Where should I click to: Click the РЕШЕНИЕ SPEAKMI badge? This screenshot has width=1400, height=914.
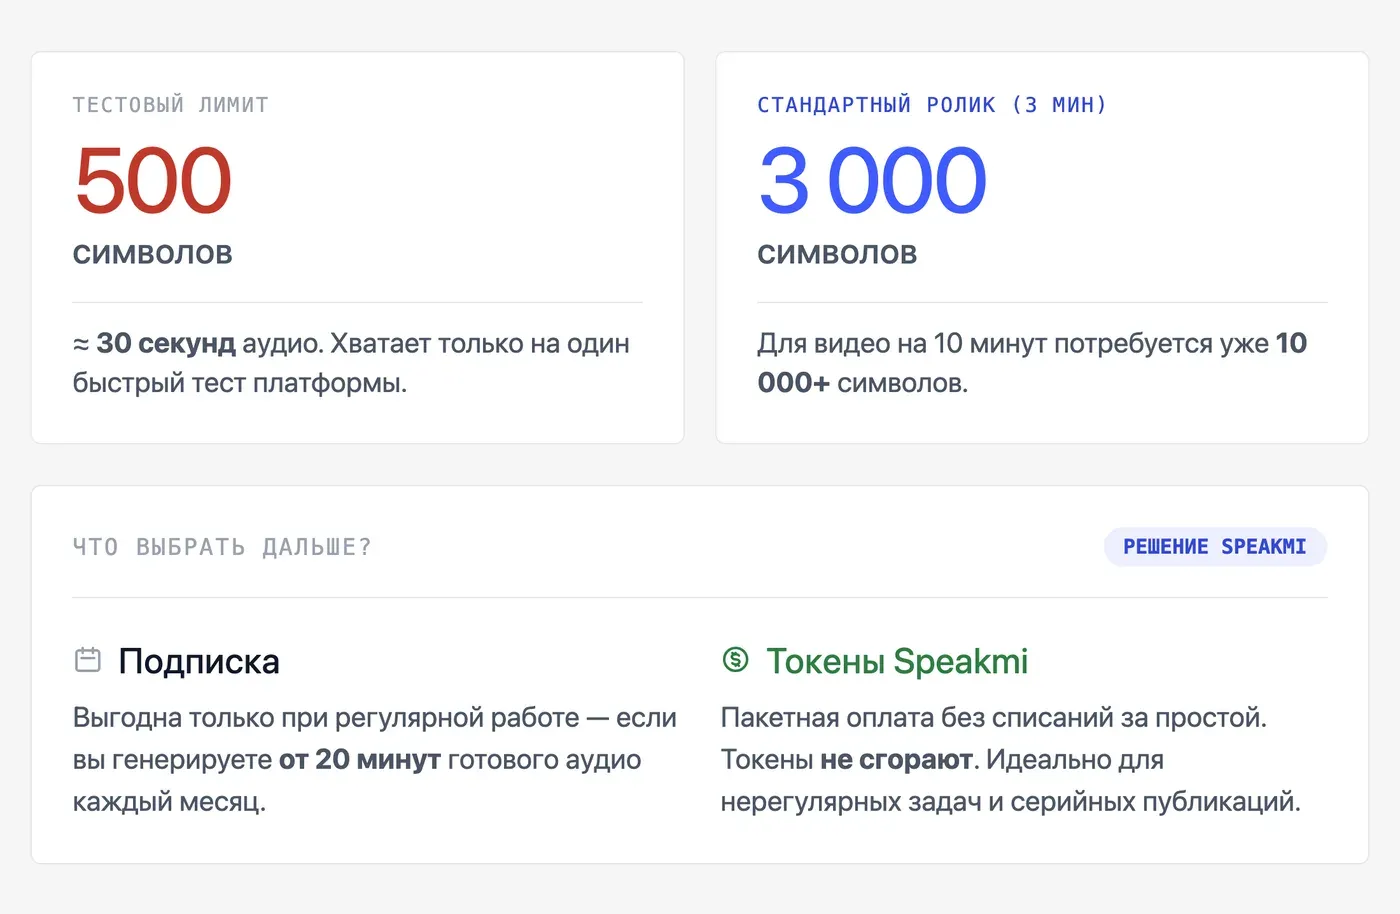pos(1215,547)
